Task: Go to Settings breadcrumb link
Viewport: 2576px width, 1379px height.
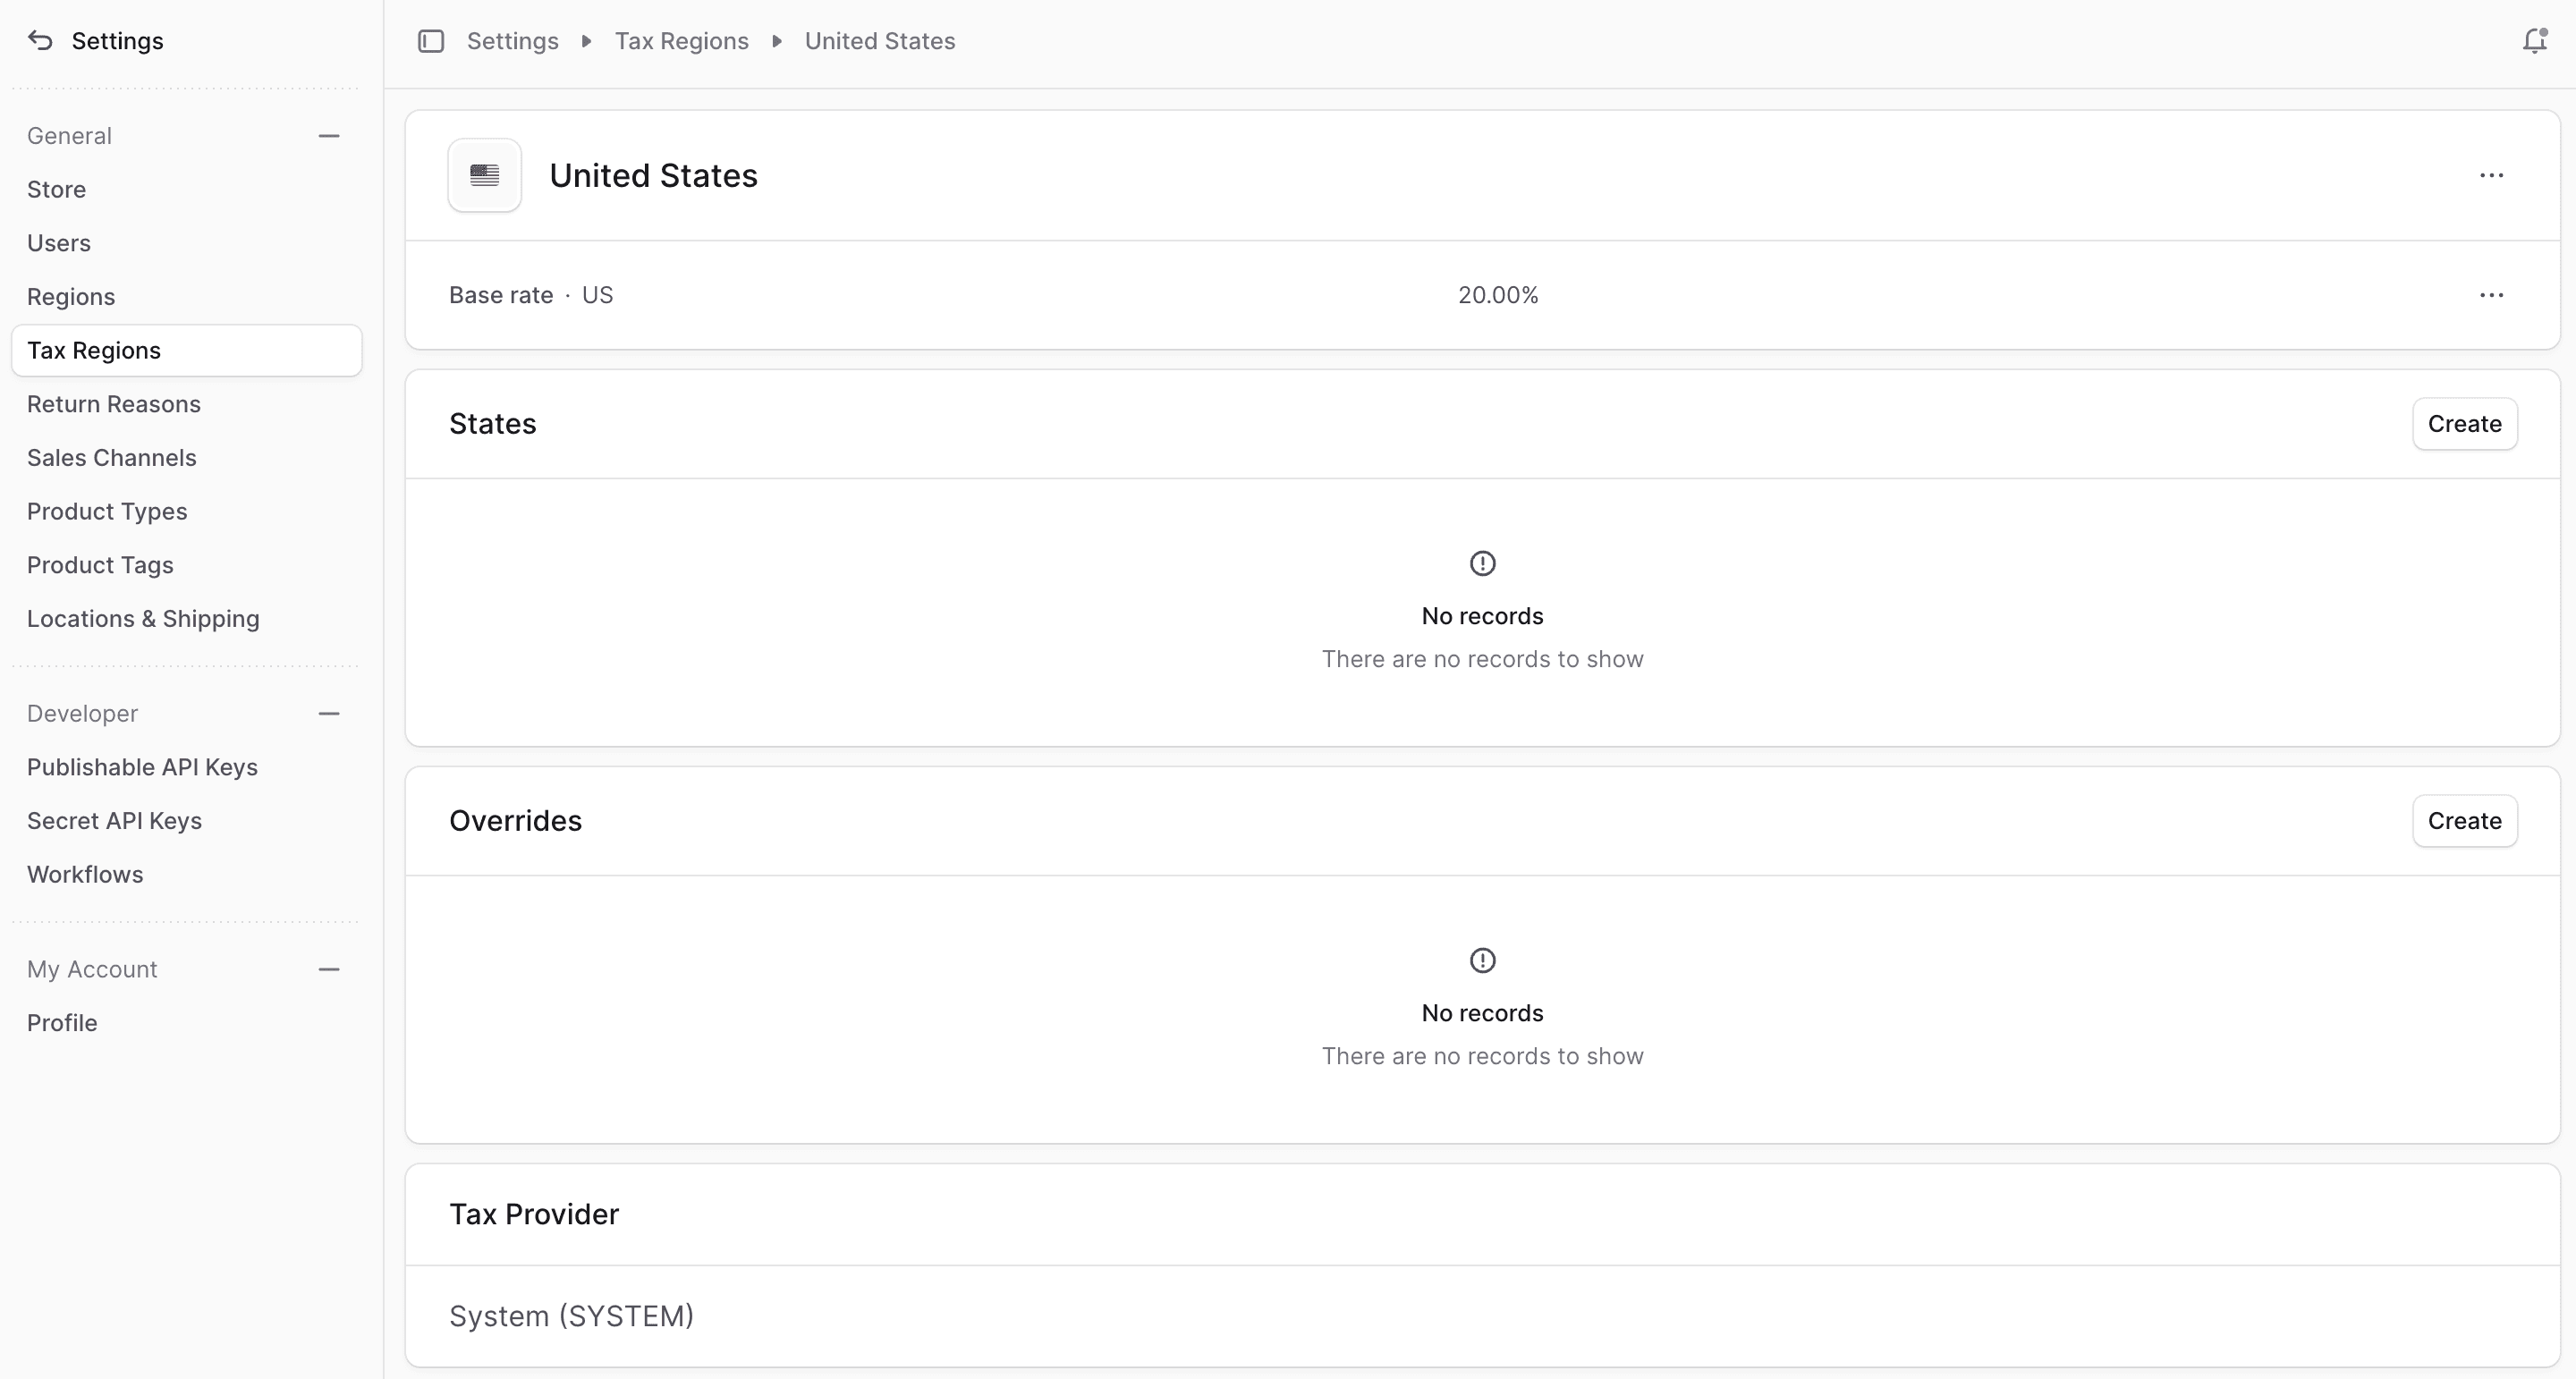Action: [512, 41]
